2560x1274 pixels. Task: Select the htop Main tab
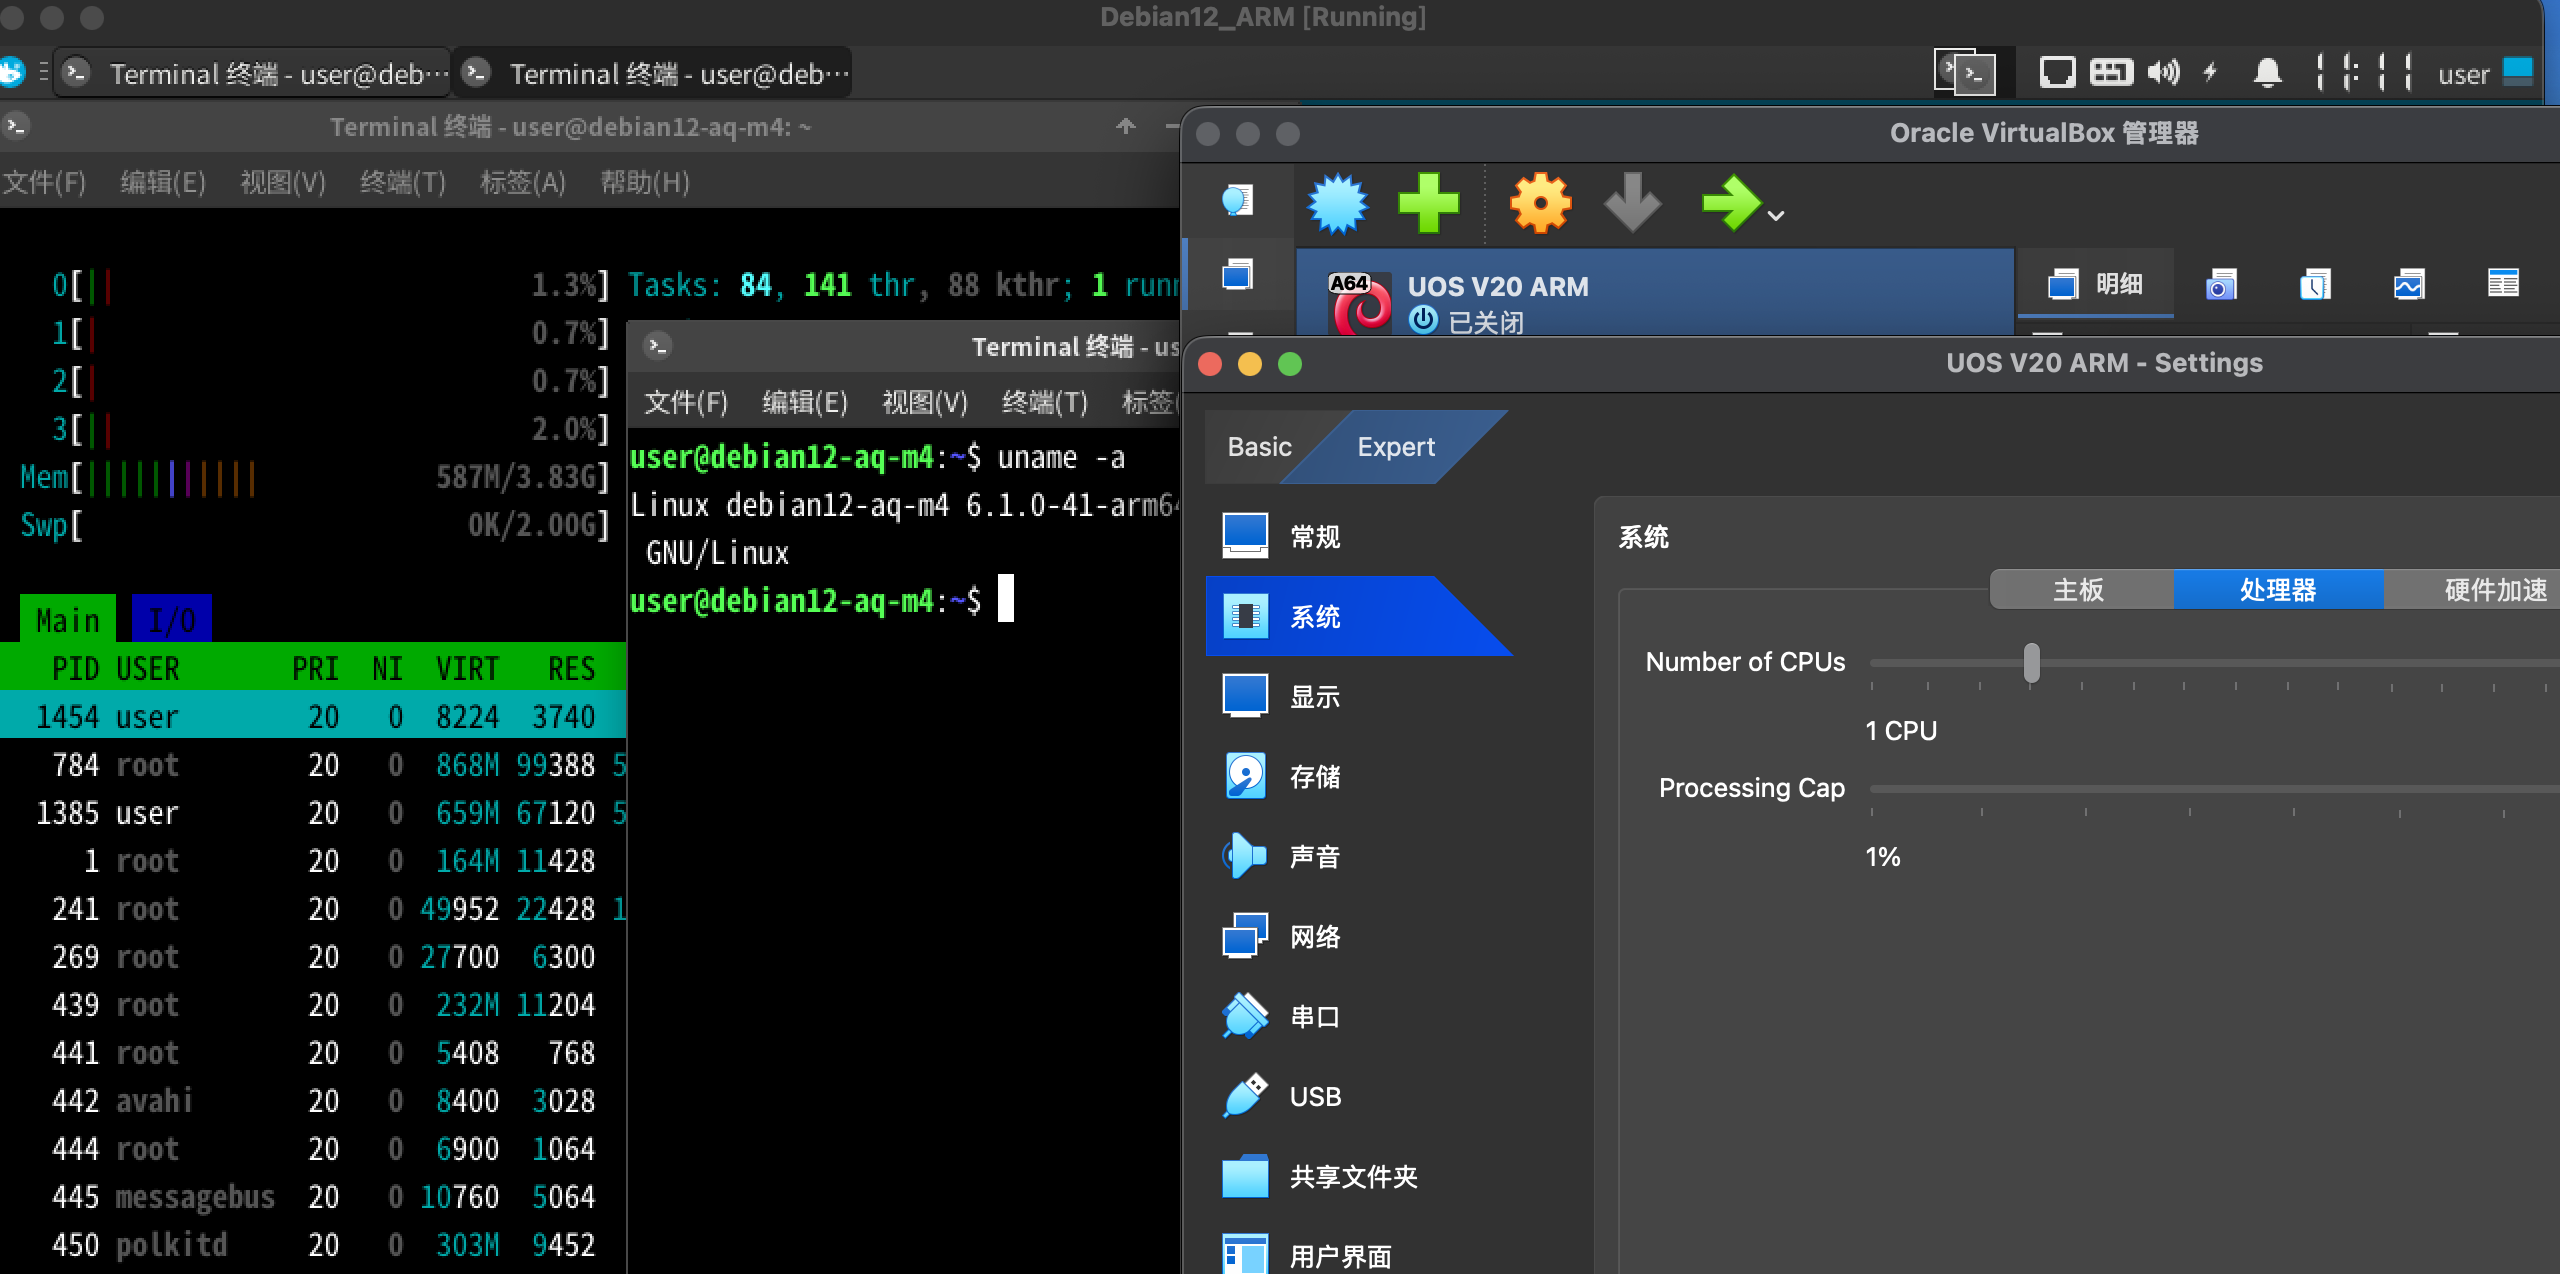coord(67,620)
